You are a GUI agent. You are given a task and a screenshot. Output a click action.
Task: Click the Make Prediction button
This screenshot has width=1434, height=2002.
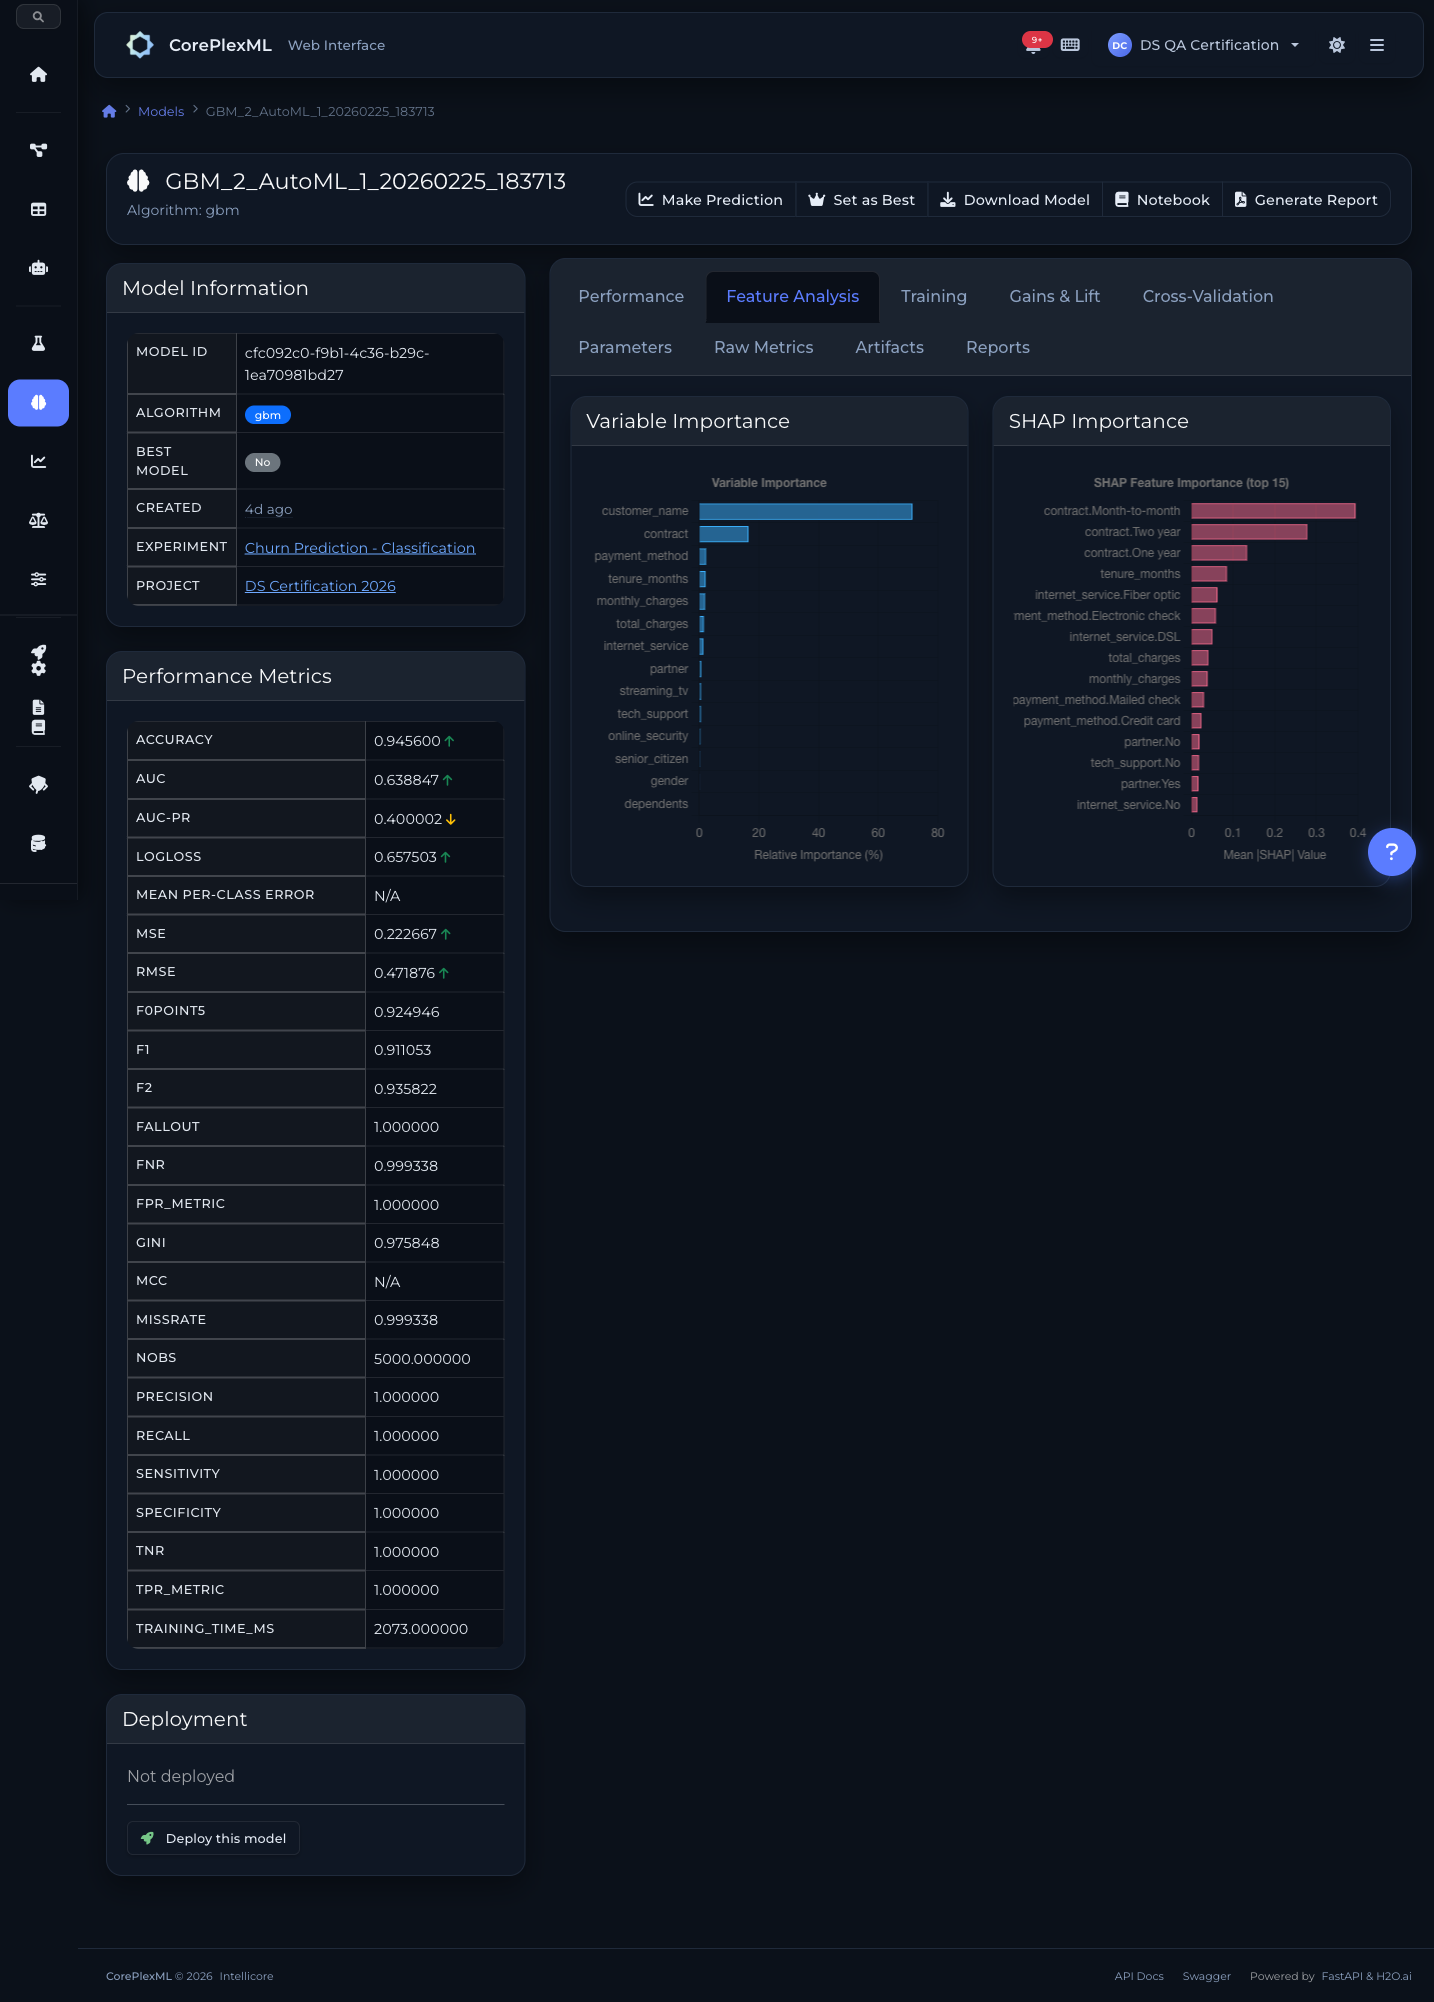pyautogui.click(x=711, y=200)
